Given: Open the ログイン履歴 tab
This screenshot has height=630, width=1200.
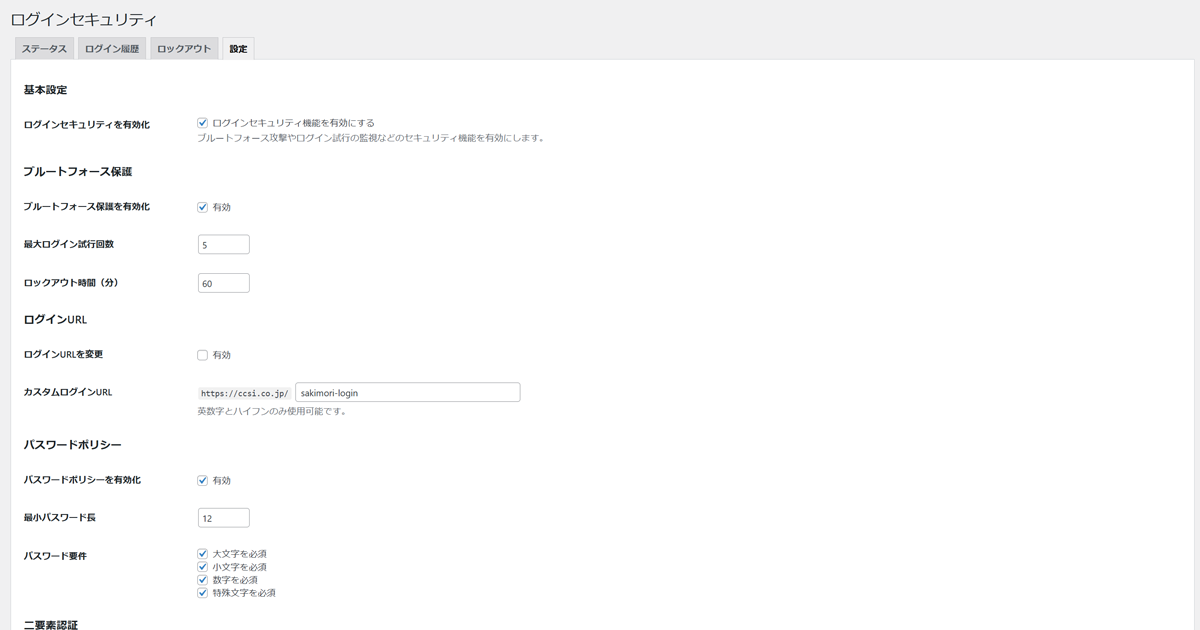Looking at the screenshot, I should click(112, 49).
